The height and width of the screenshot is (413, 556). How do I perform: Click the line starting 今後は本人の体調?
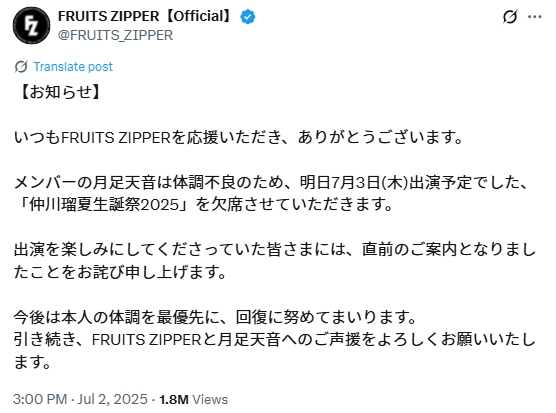point(215,317)
